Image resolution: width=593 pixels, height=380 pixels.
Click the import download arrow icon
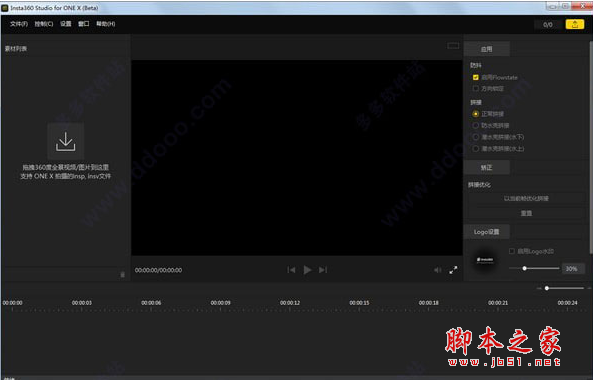(x=65, y=141)
